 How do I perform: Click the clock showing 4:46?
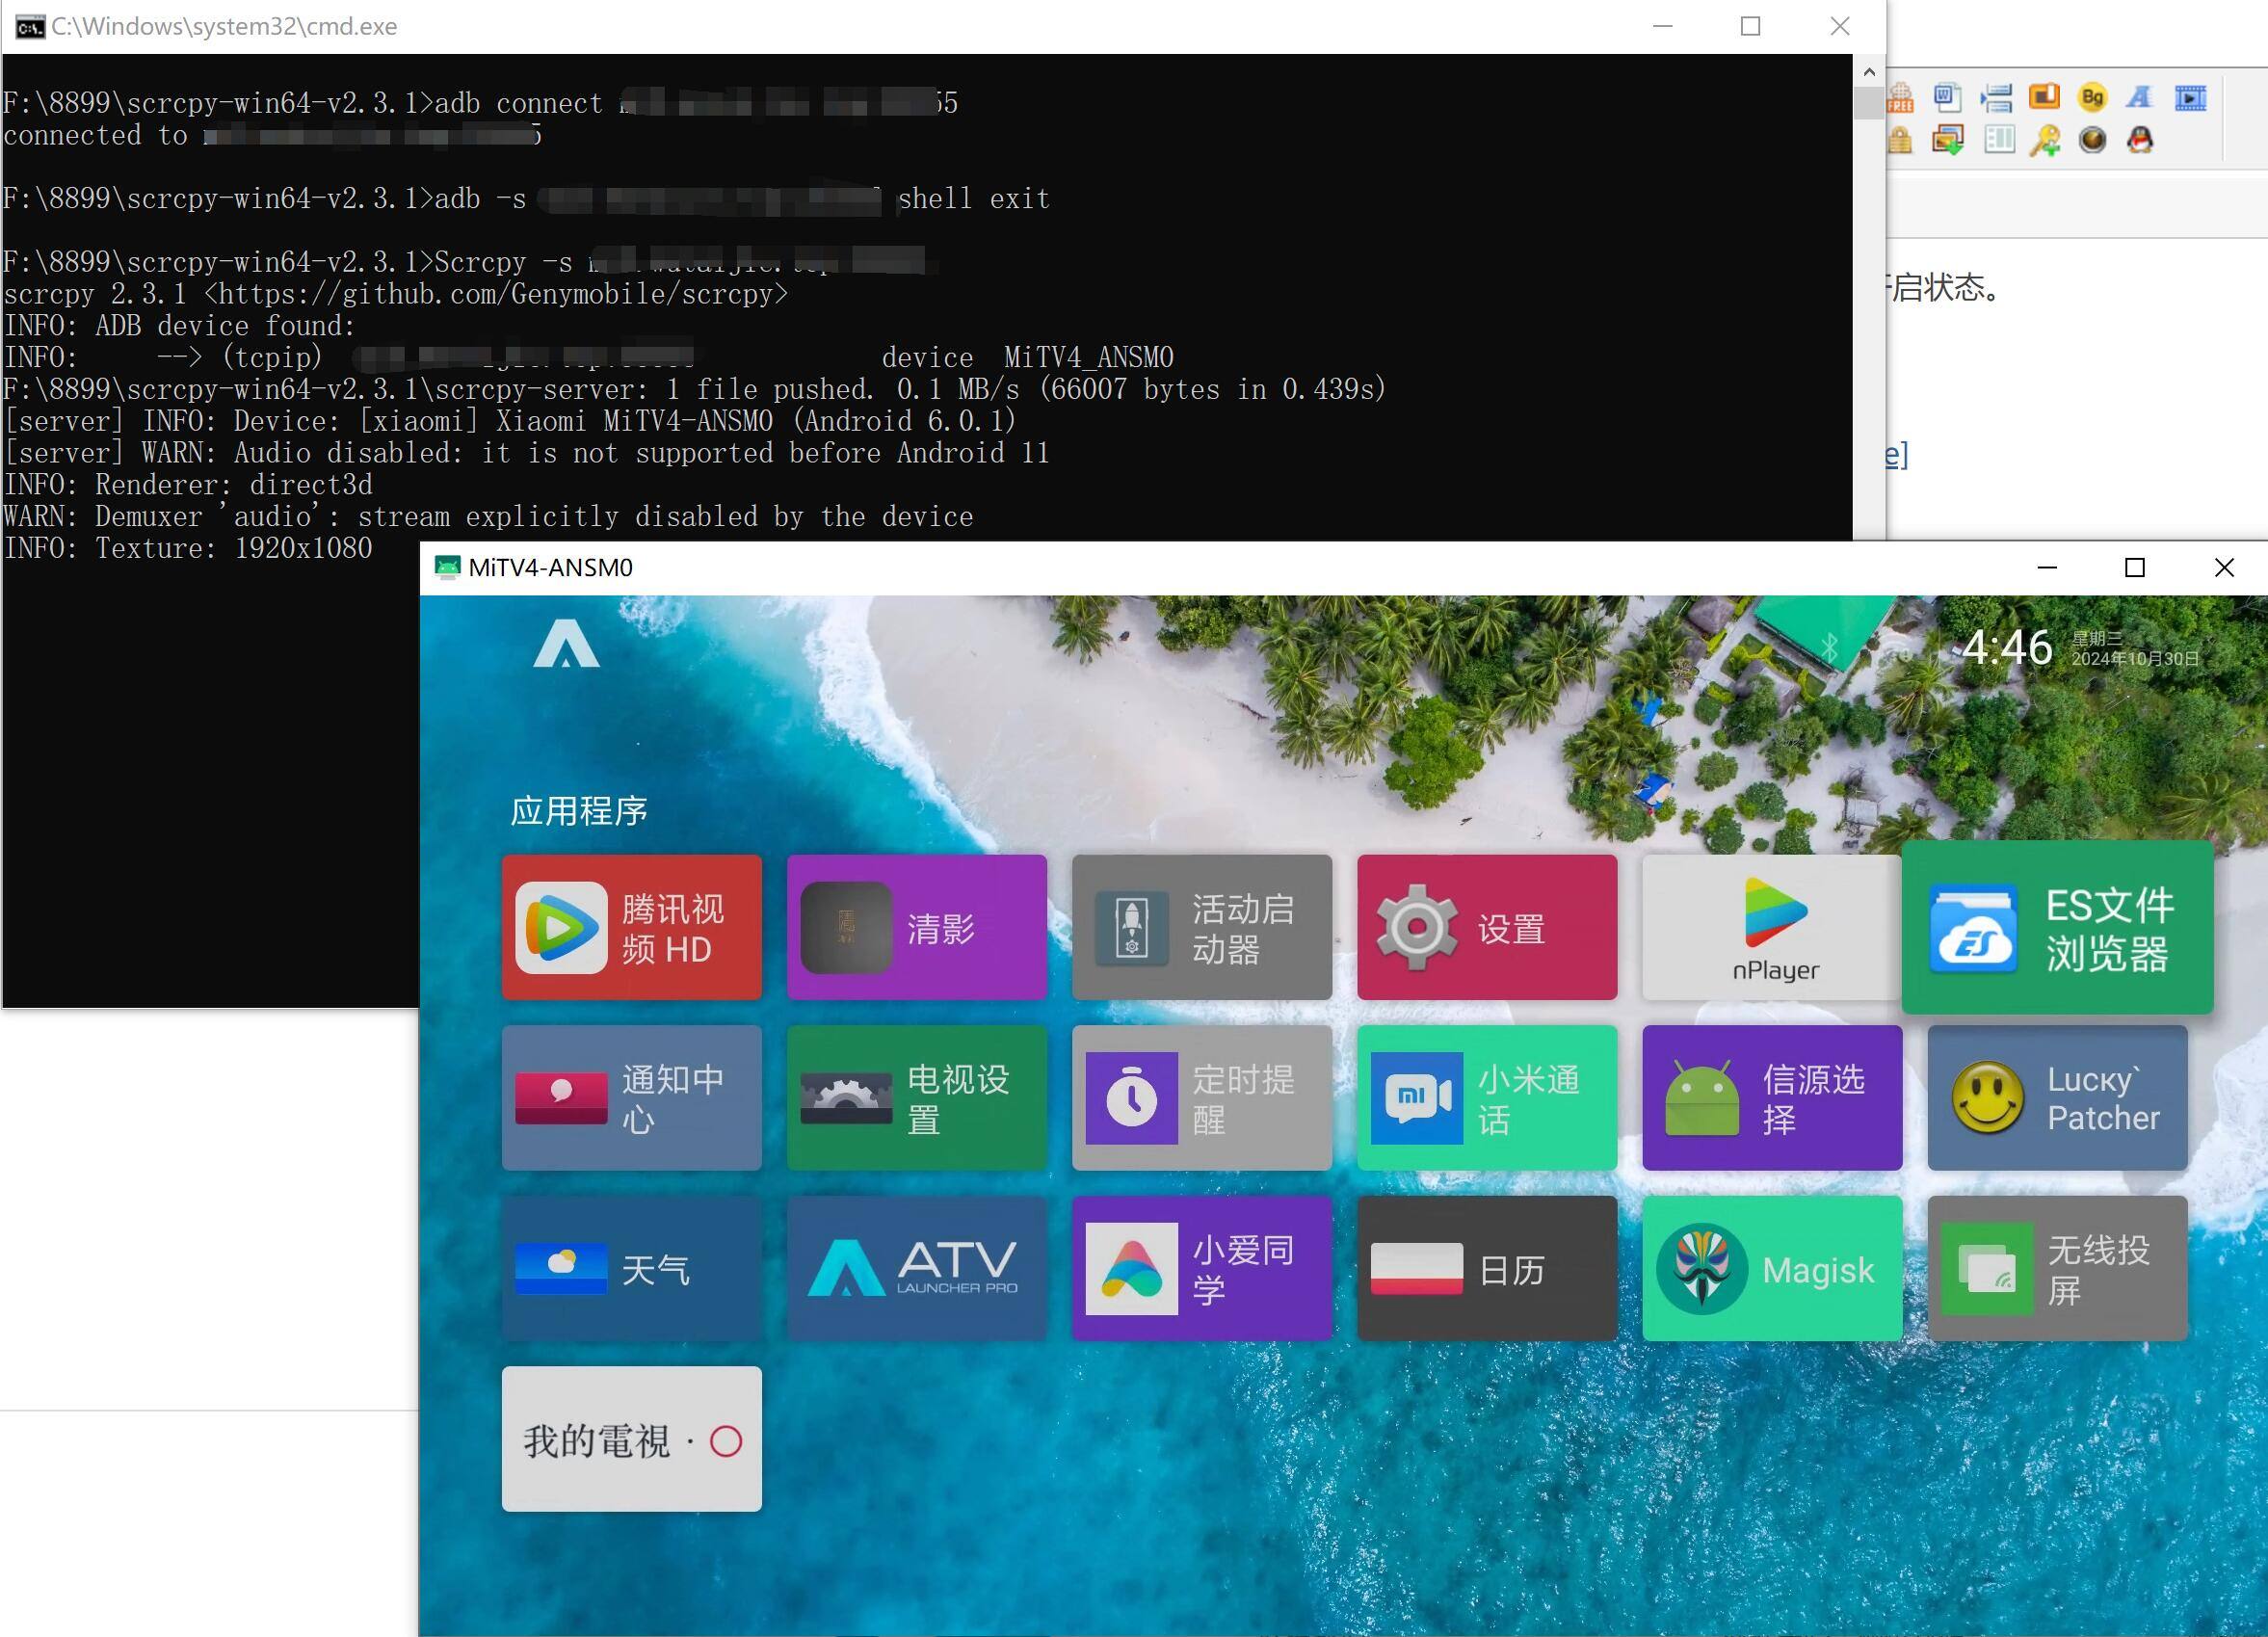click(2006, 647)
